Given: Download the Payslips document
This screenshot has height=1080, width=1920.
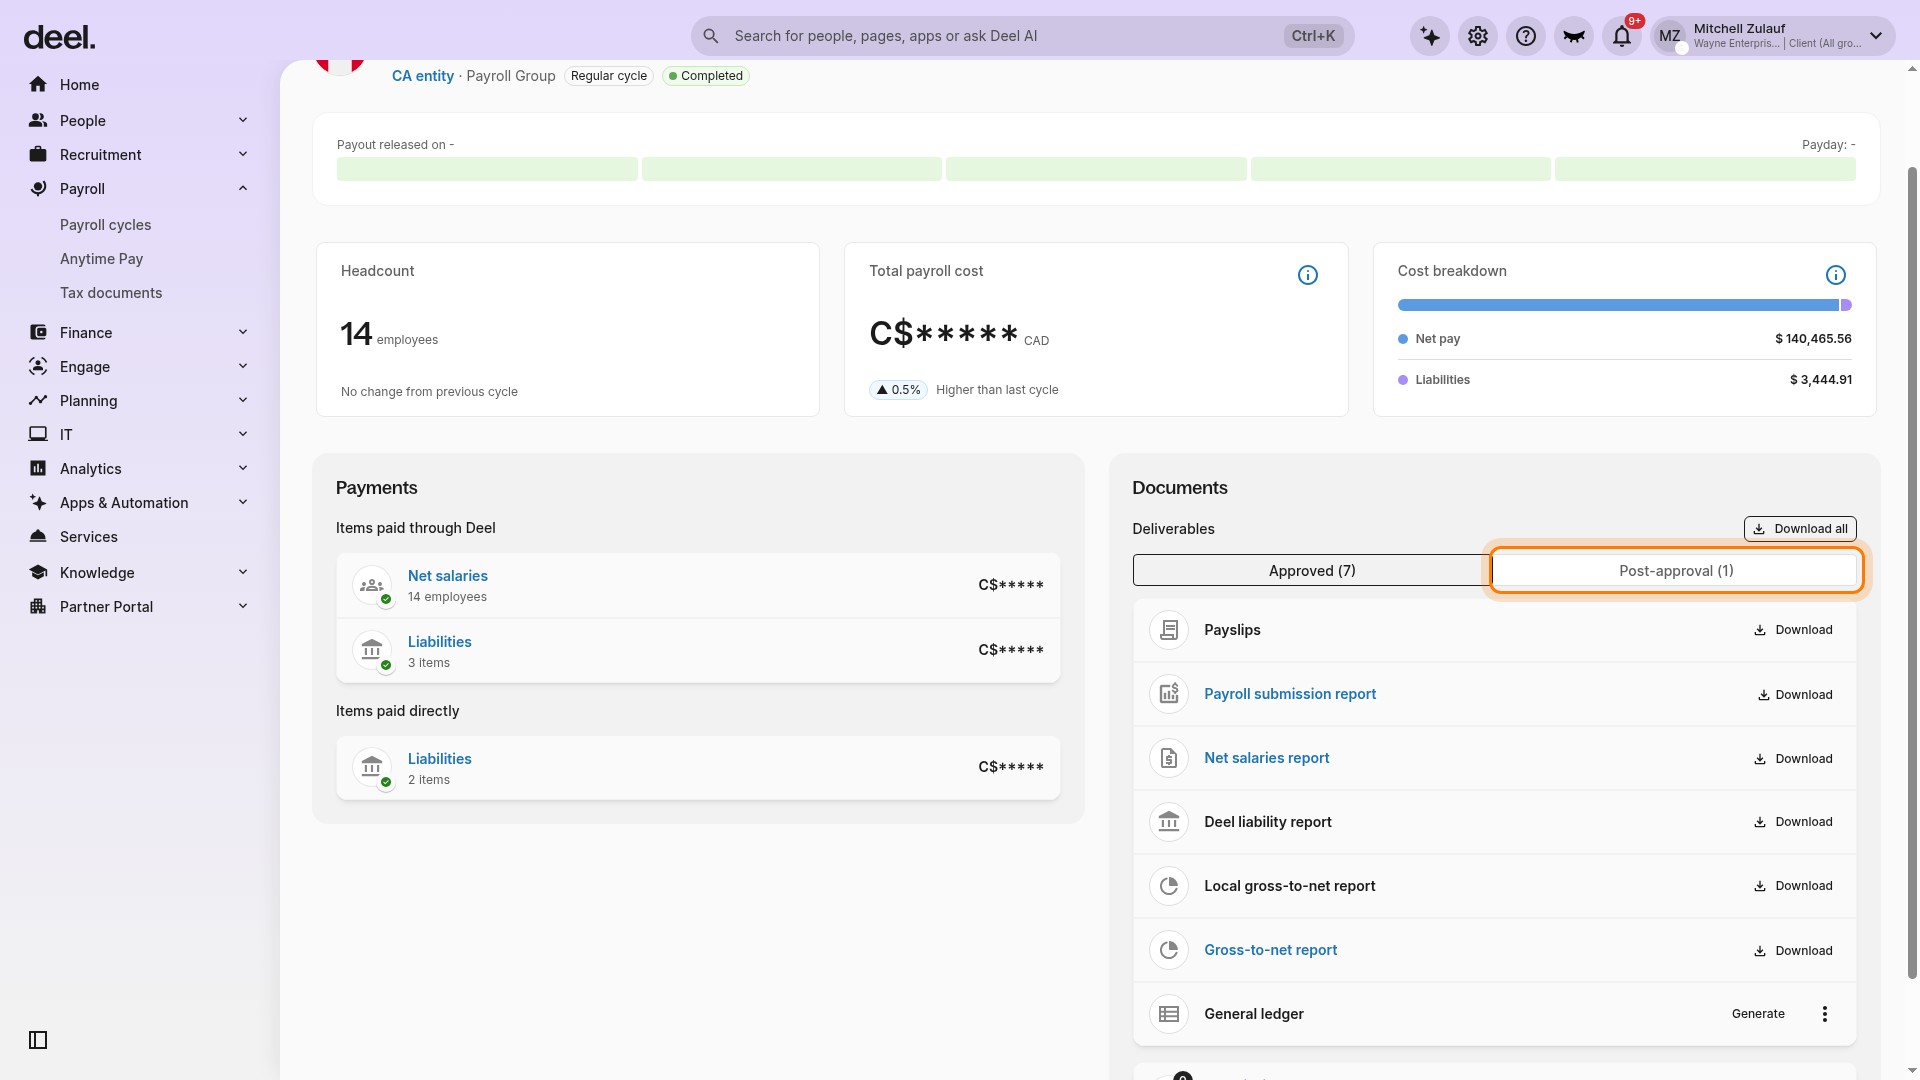Looking at the screenshot, I should point(1793,630).
